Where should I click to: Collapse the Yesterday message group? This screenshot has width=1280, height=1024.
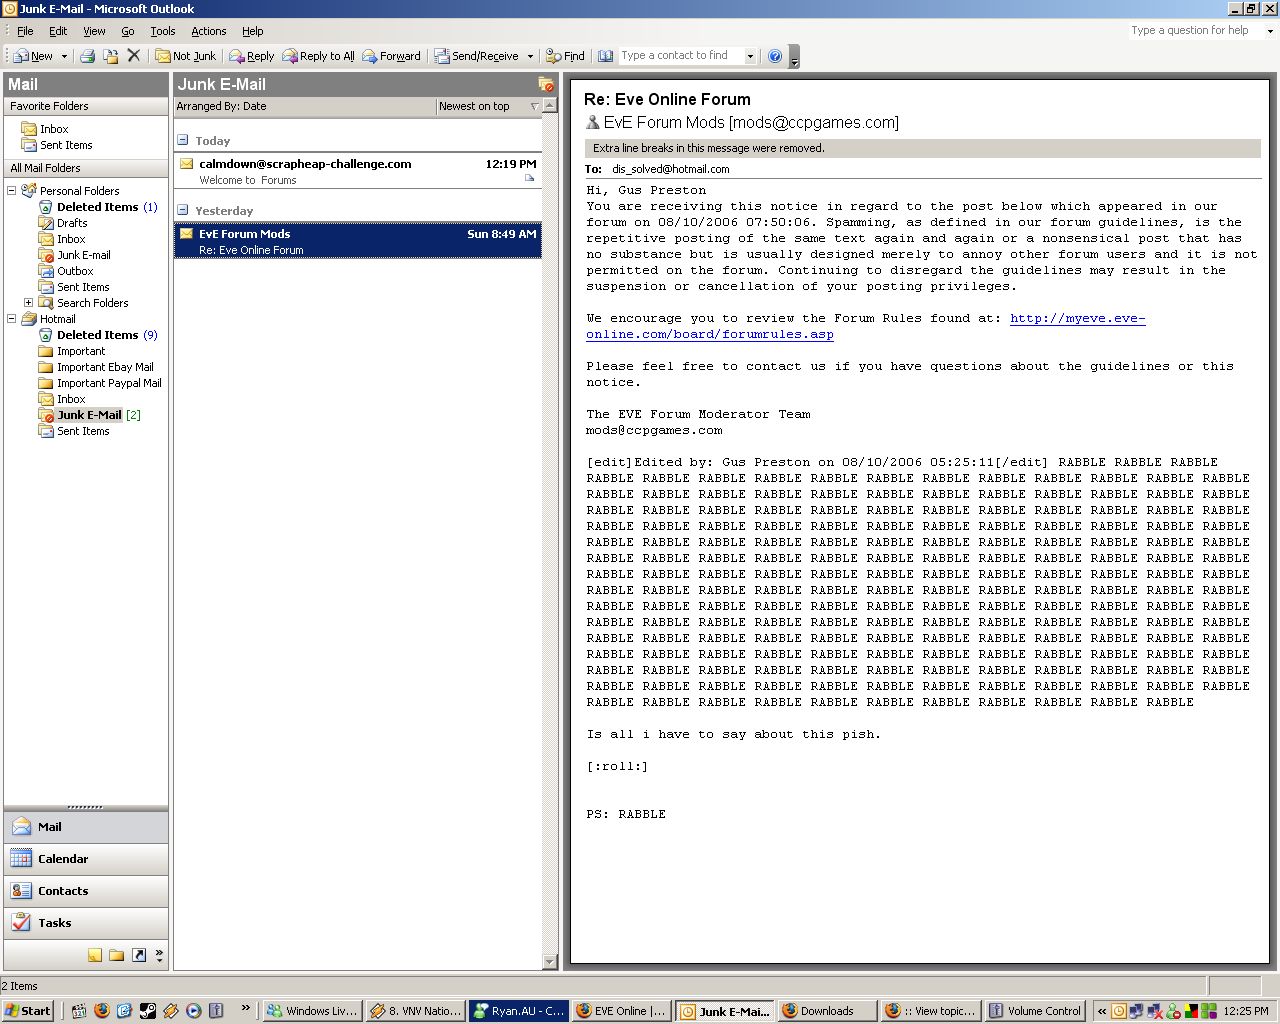[183, 210]
